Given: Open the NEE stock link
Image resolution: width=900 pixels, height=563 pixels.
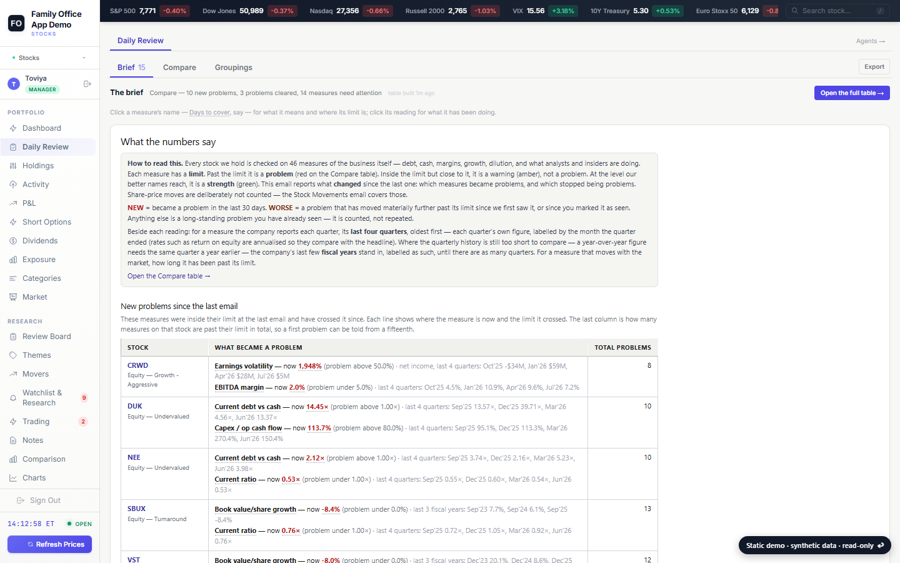Looking at the screenshot, I should 134,457.
